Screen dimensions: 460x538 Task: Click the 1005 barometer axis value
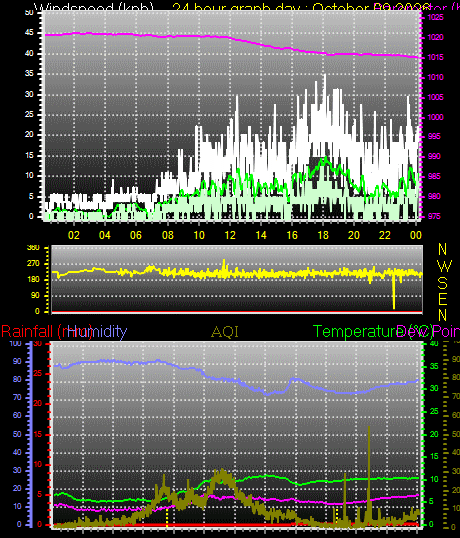(435, 97)
